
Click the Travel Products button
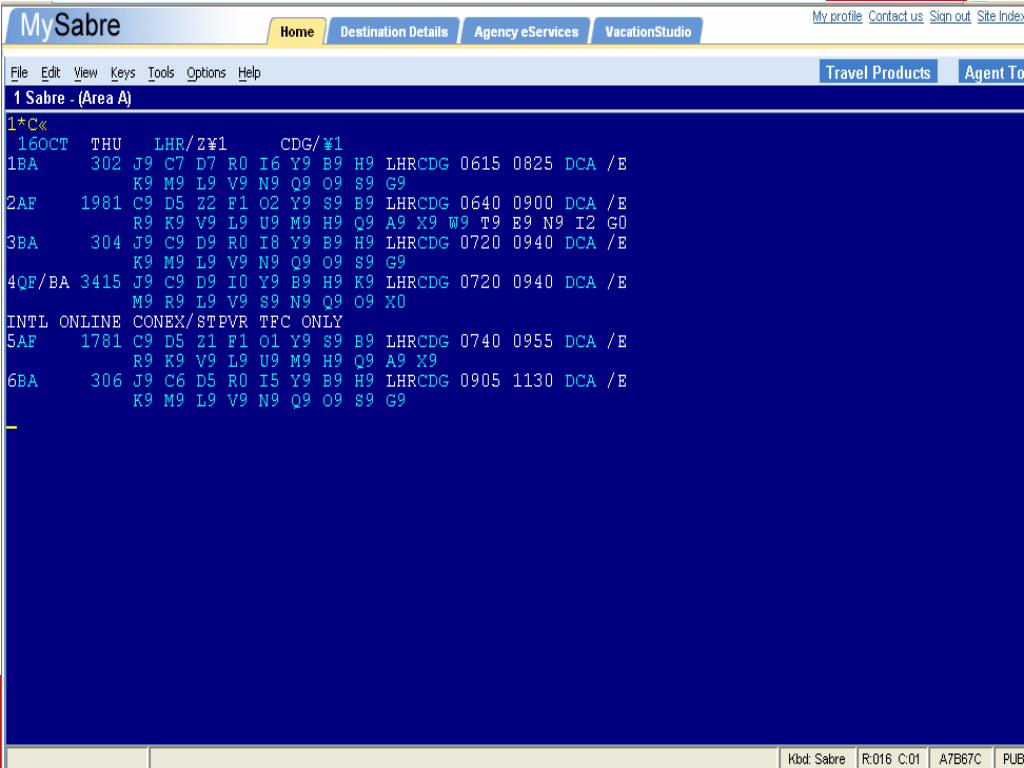878,72
